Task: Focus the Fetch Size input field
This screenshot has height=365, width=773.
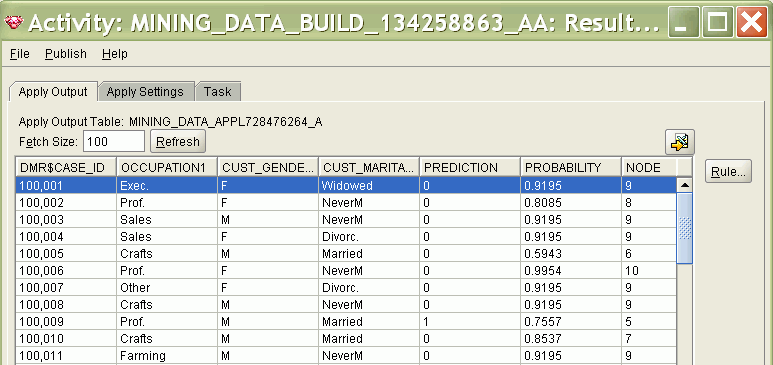Action: click(114, 142)
